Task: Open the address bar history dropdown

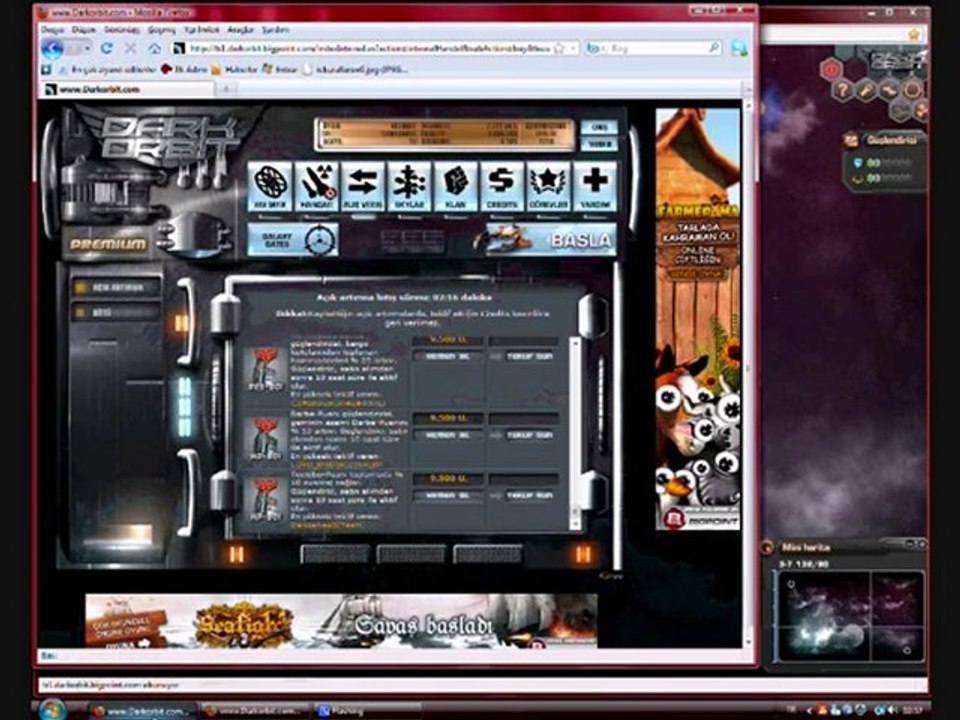Action: coord(573,48)
